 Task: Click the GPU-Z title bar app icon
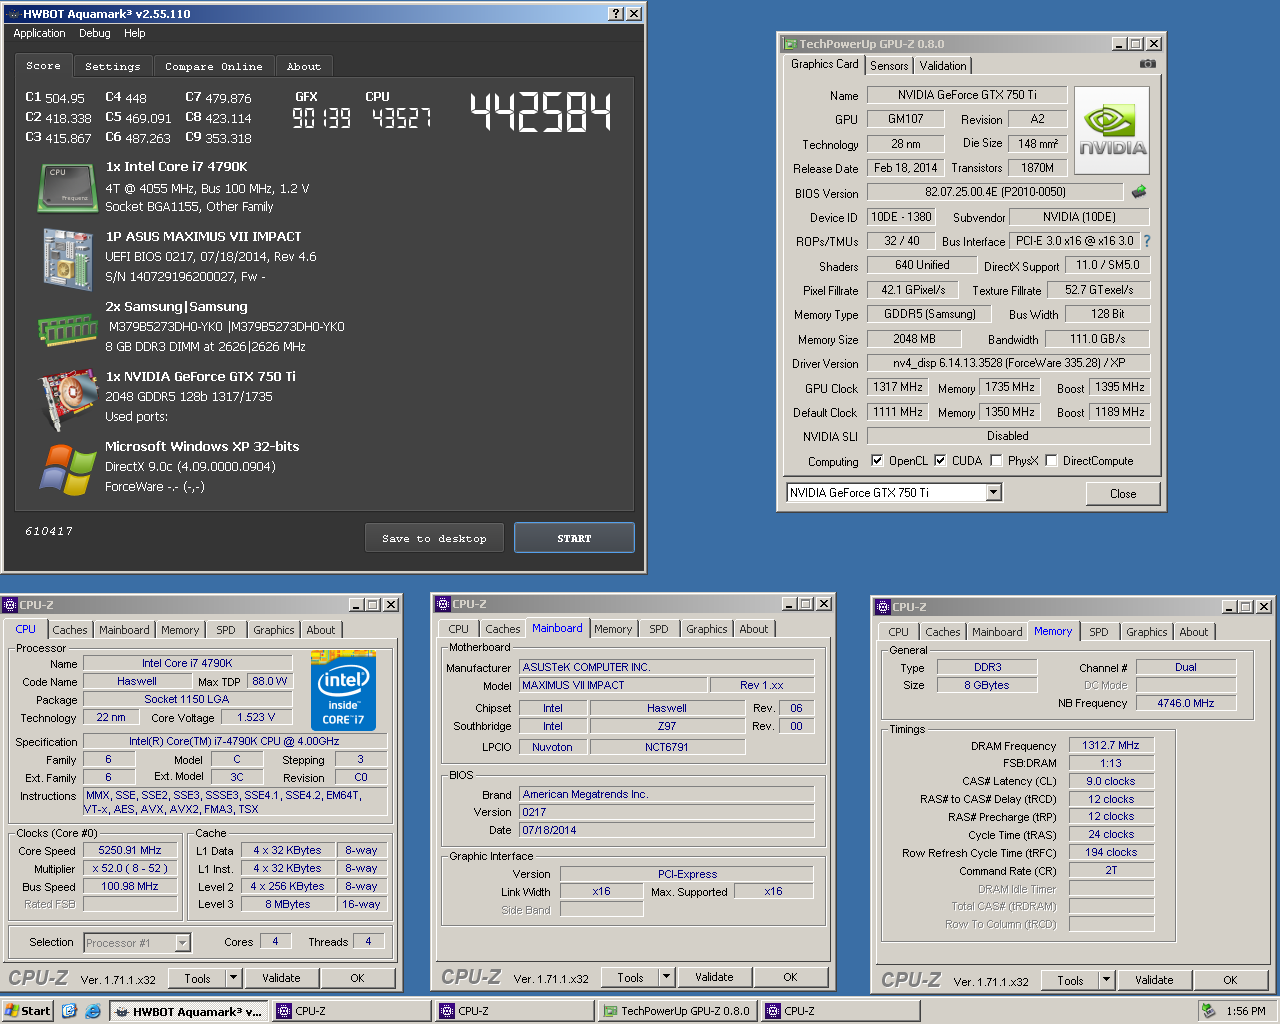point(790,44)
